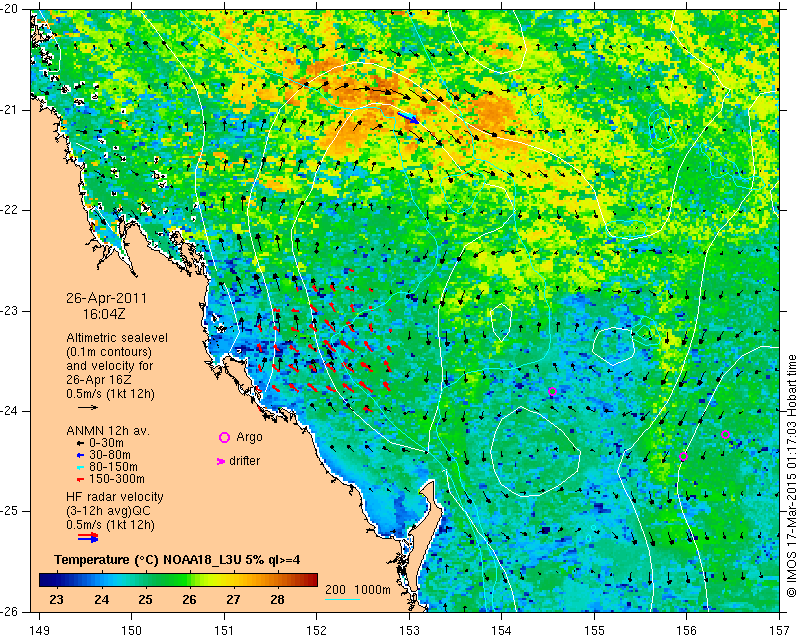
Task: Select Argo float marker near 156E, -24.45
Action: pyautogui.click(x=684, y=457)
